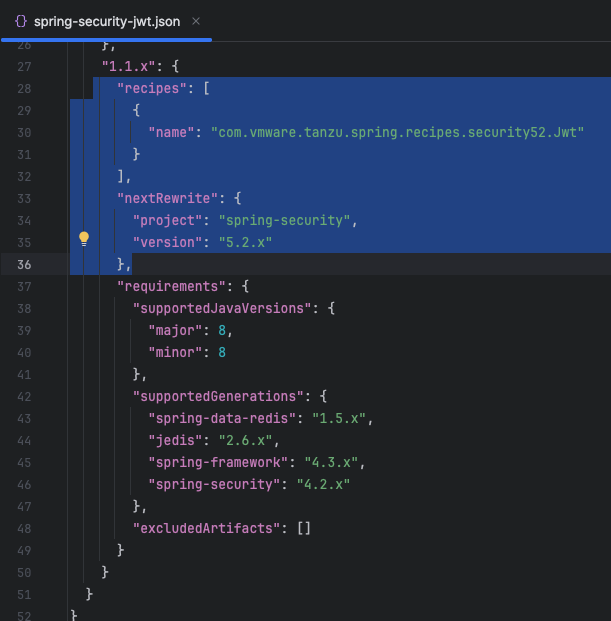The height and width of the screenshot is (621, 611).
Task: Click line number 27 in the gutter
Action: click(x=24, y=67)
